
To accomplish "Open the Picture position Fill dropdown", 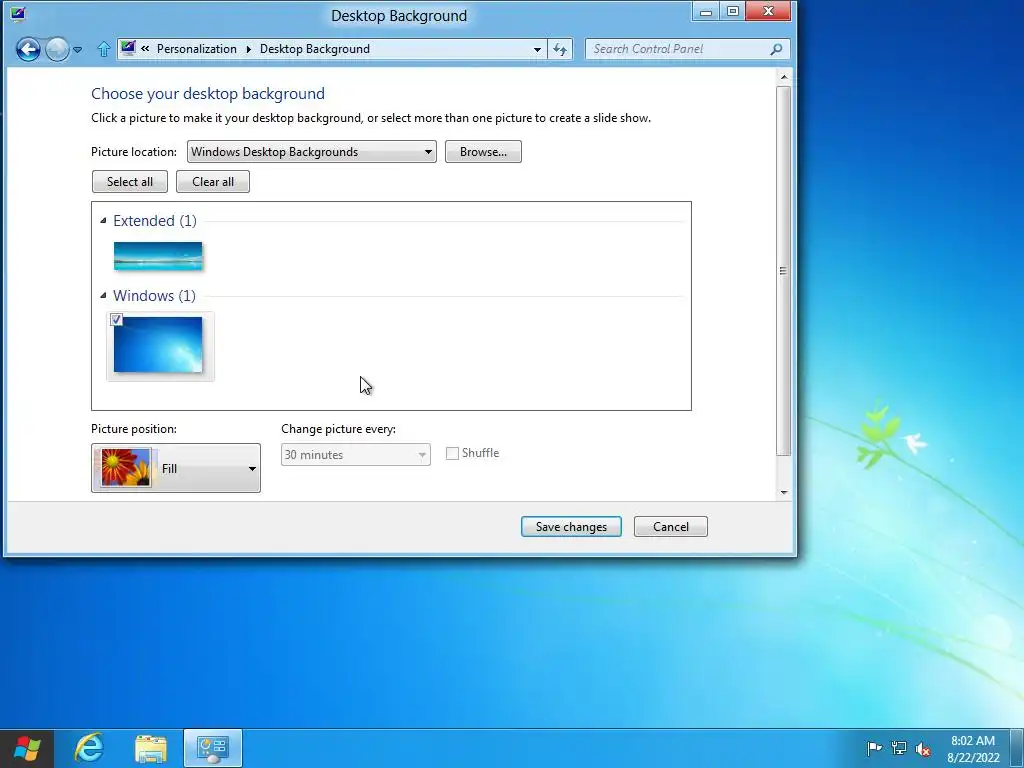I will click(x=176, y=468).
